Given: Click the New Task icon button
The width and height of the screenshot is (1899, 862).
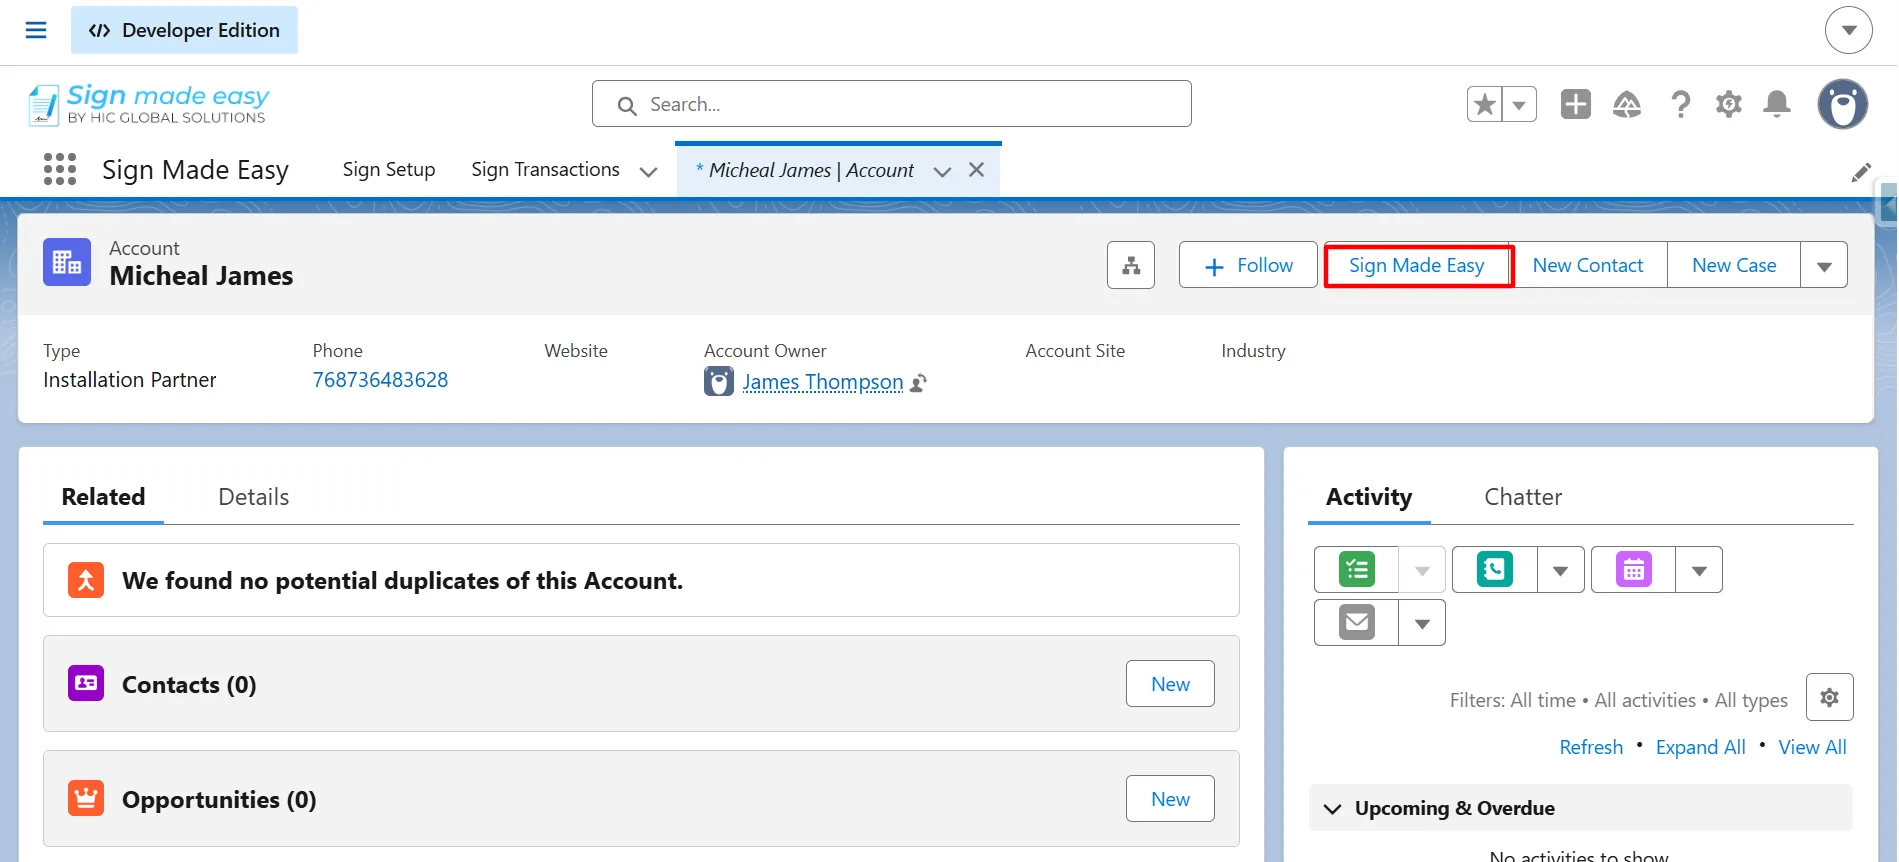Looking at the screenshot, I should 1357,570.
